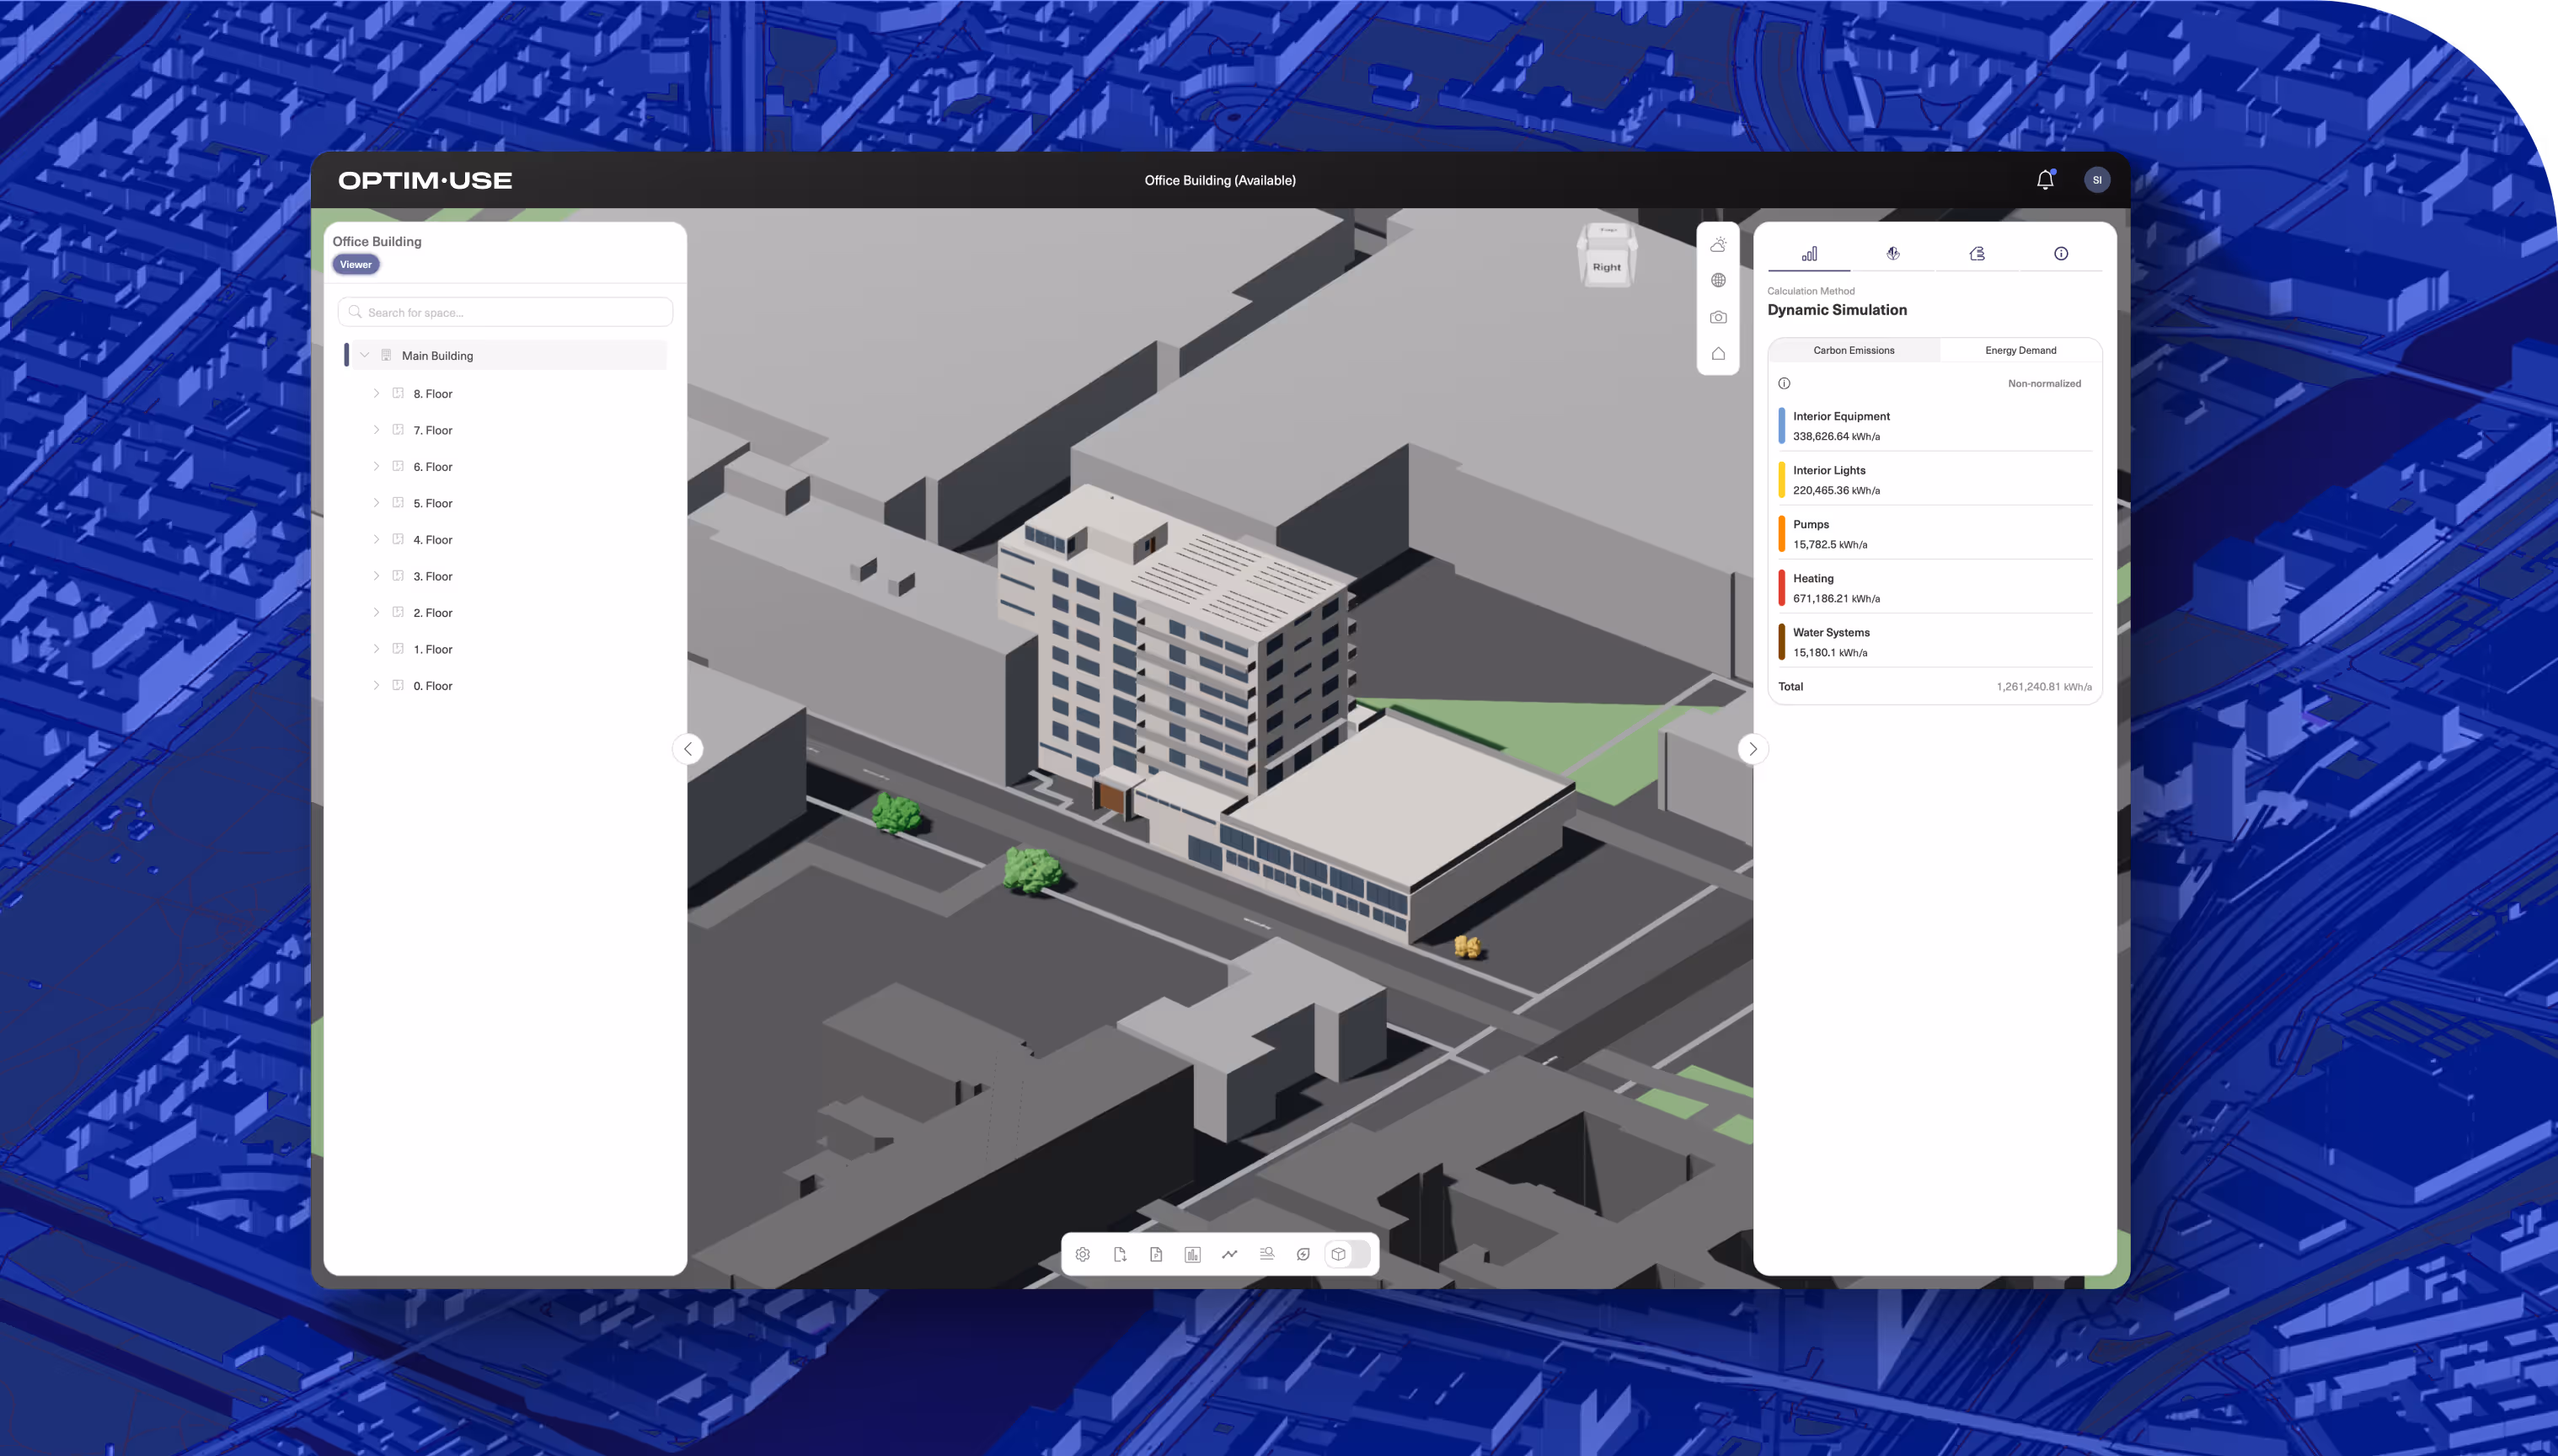This screenshot has height=1456, width=2558.
Task: Collapse the left panel with arrow button
Action: click(688, 749)
